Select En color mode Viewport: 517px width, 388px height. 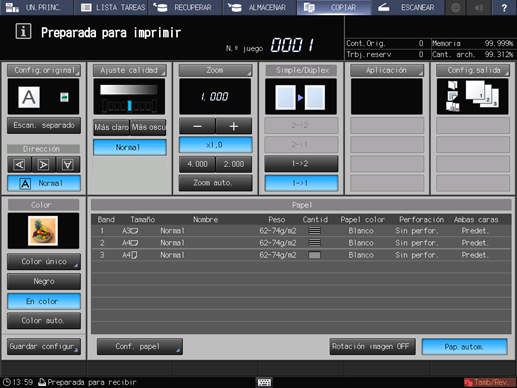click(x=44, y=301)
